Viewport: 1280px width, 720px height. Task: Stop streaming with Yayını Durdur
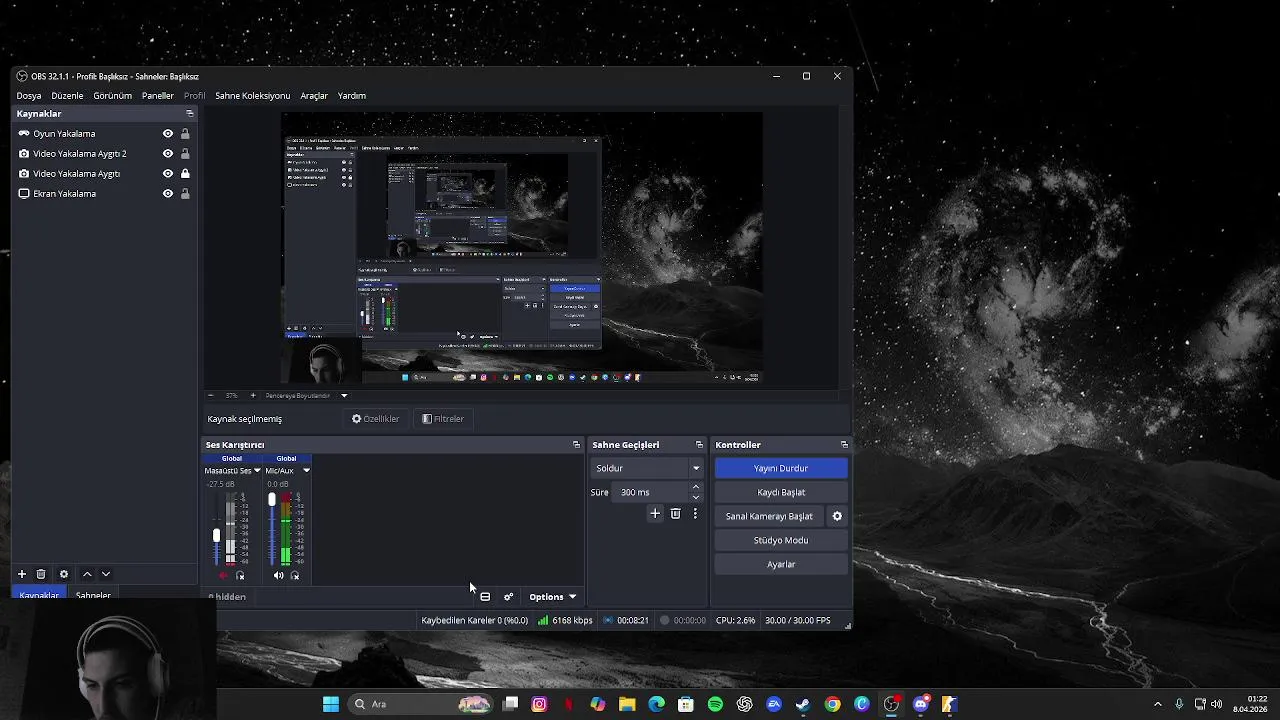781,468
